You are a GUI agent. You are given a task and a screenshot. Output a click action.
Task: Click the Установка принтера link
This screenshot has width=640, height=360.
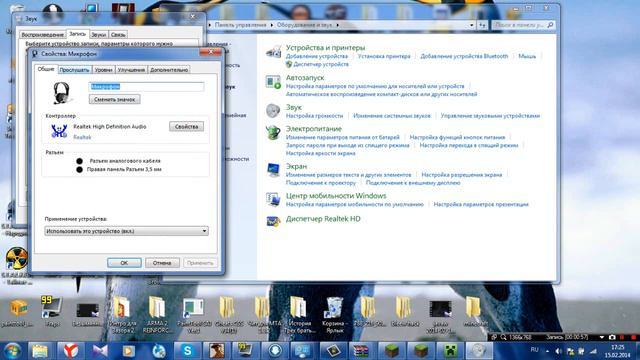click(x=384, y=56)
